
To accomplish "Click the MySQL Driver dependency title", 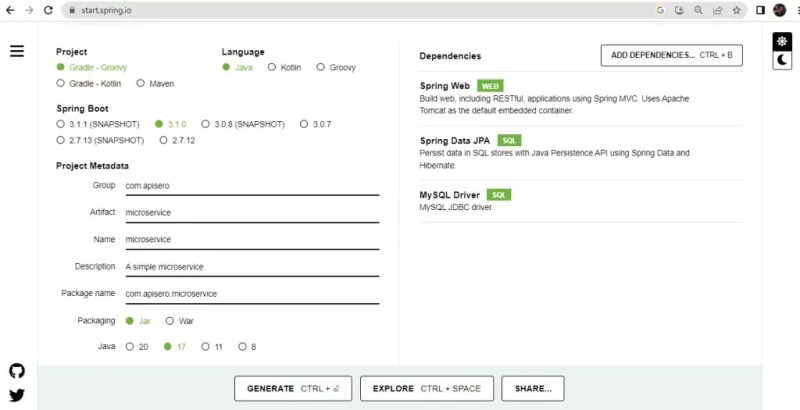I will click(x=449, y=195).
